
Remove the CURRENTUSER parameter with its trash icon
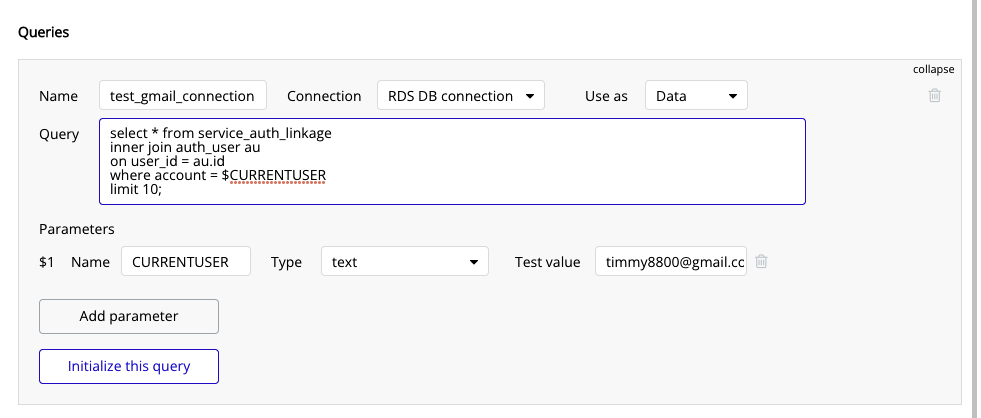[761, 262]
